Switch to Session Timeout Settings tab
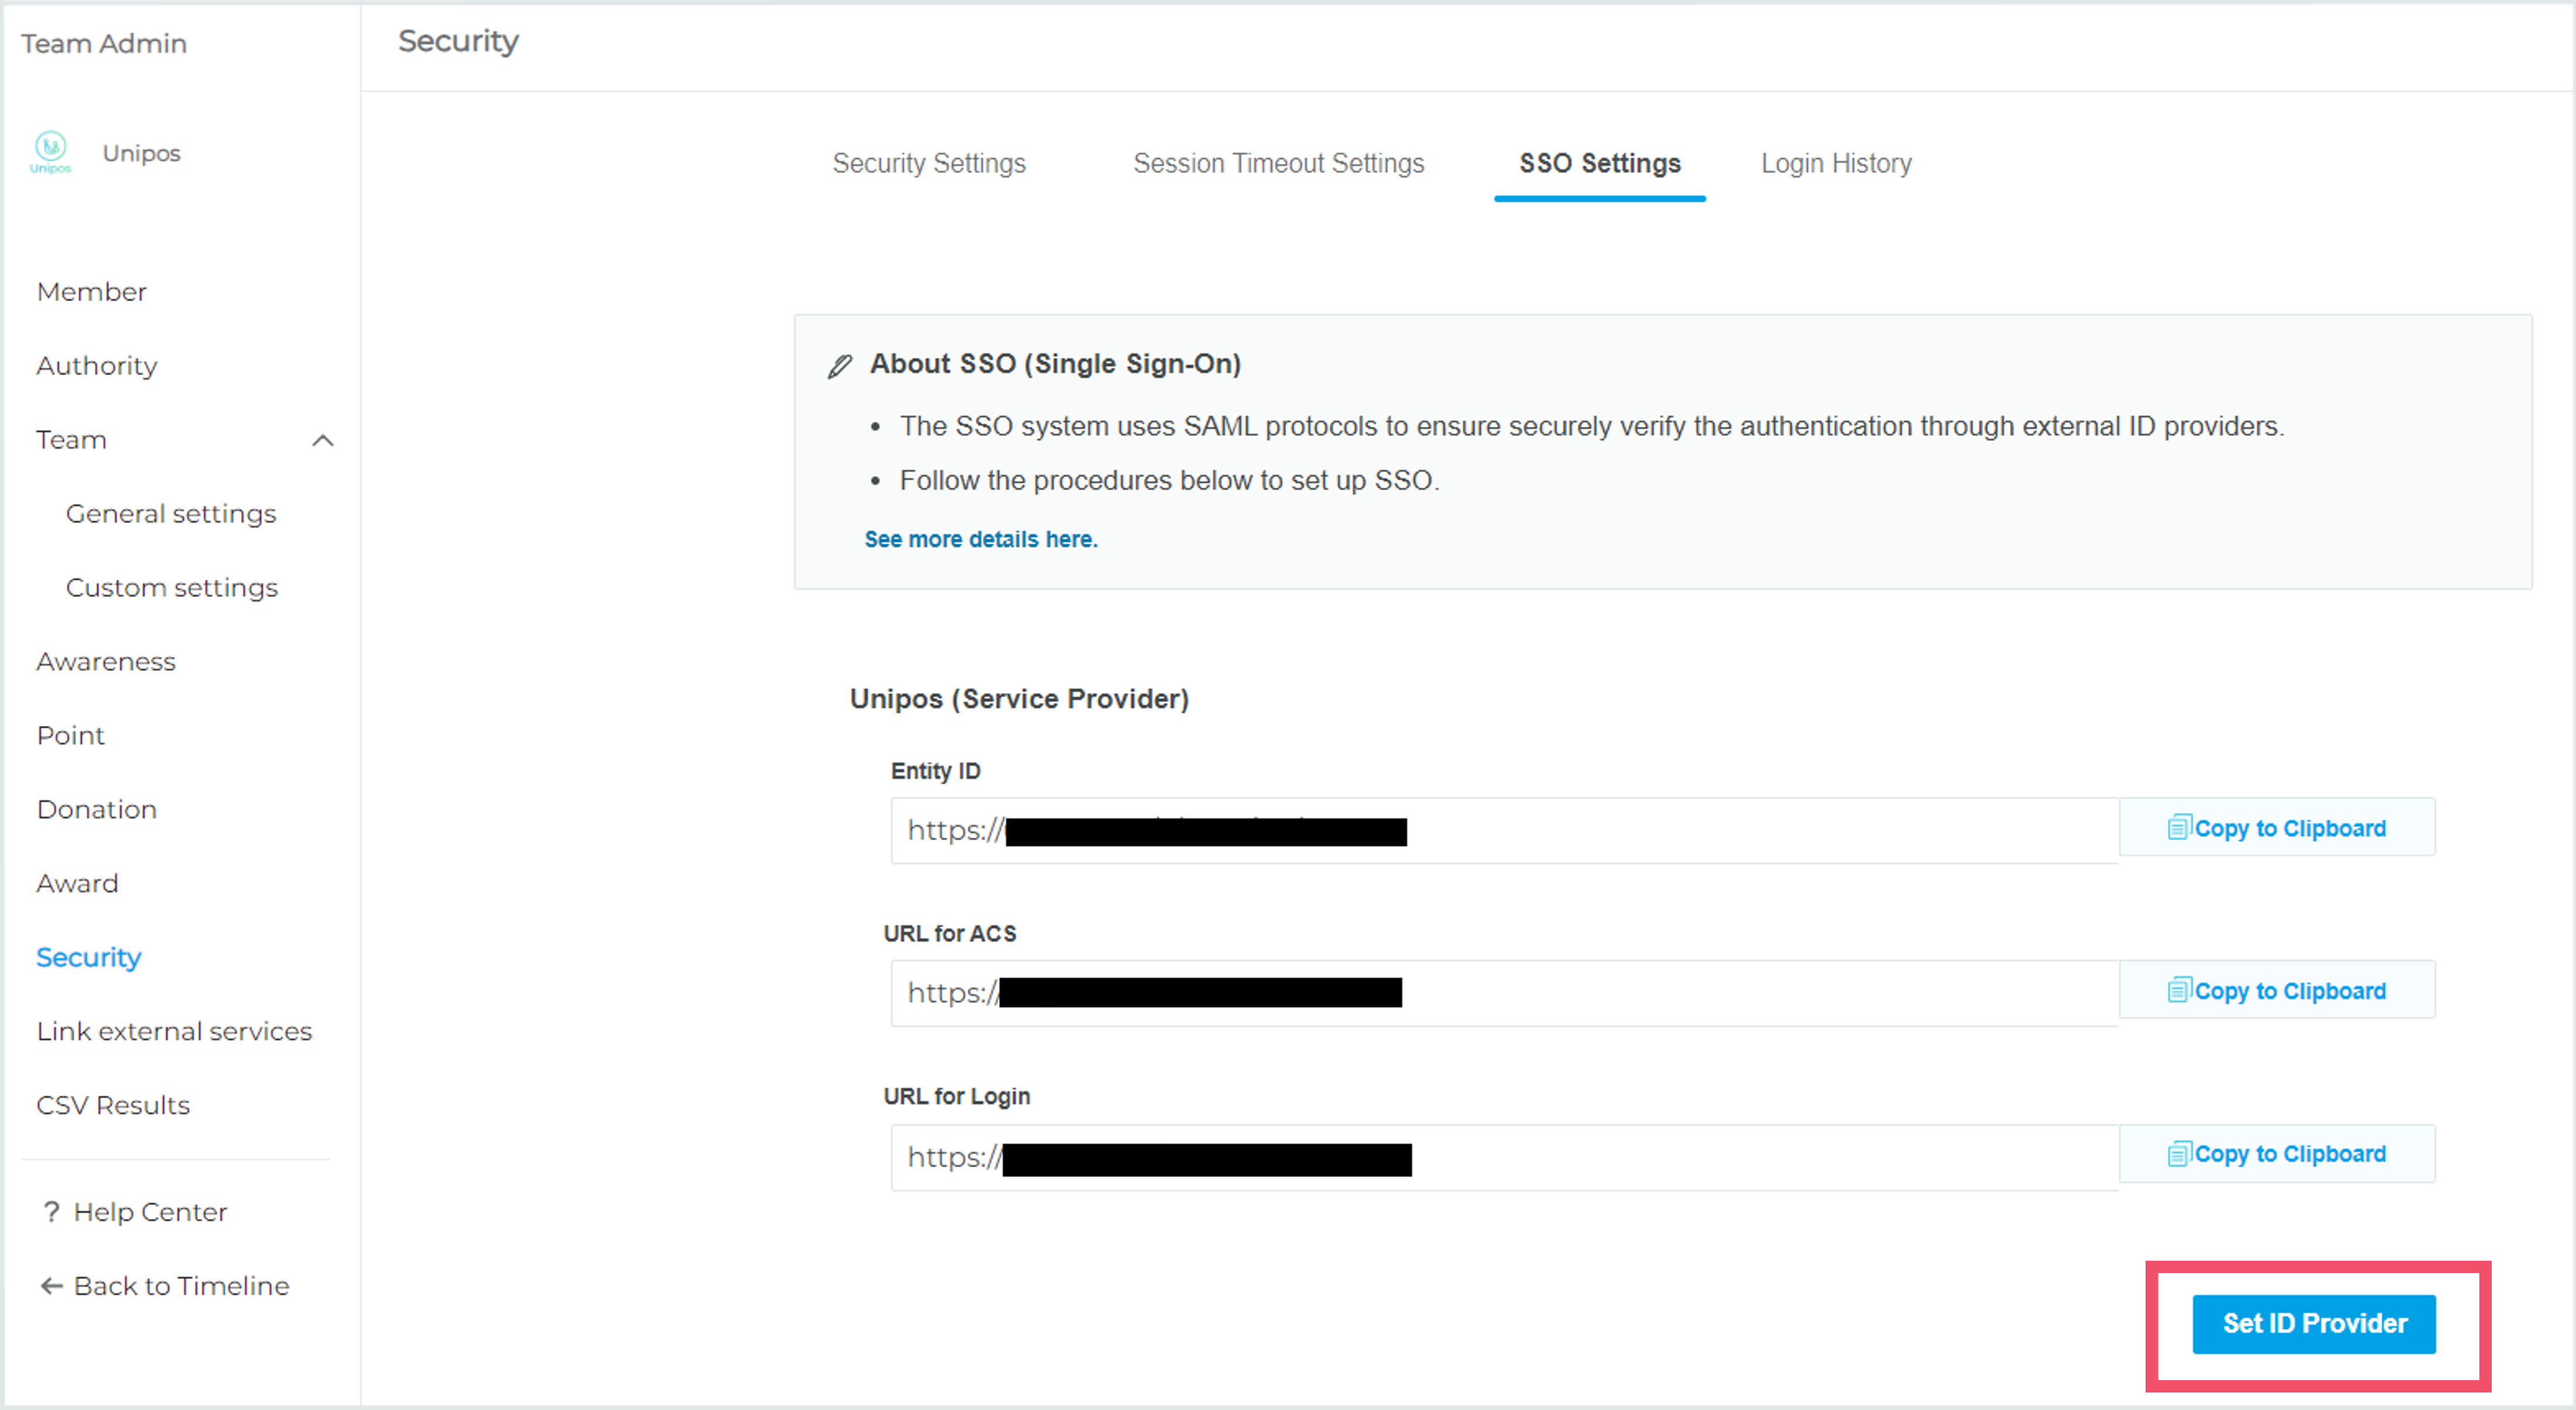 (1278, 163)
